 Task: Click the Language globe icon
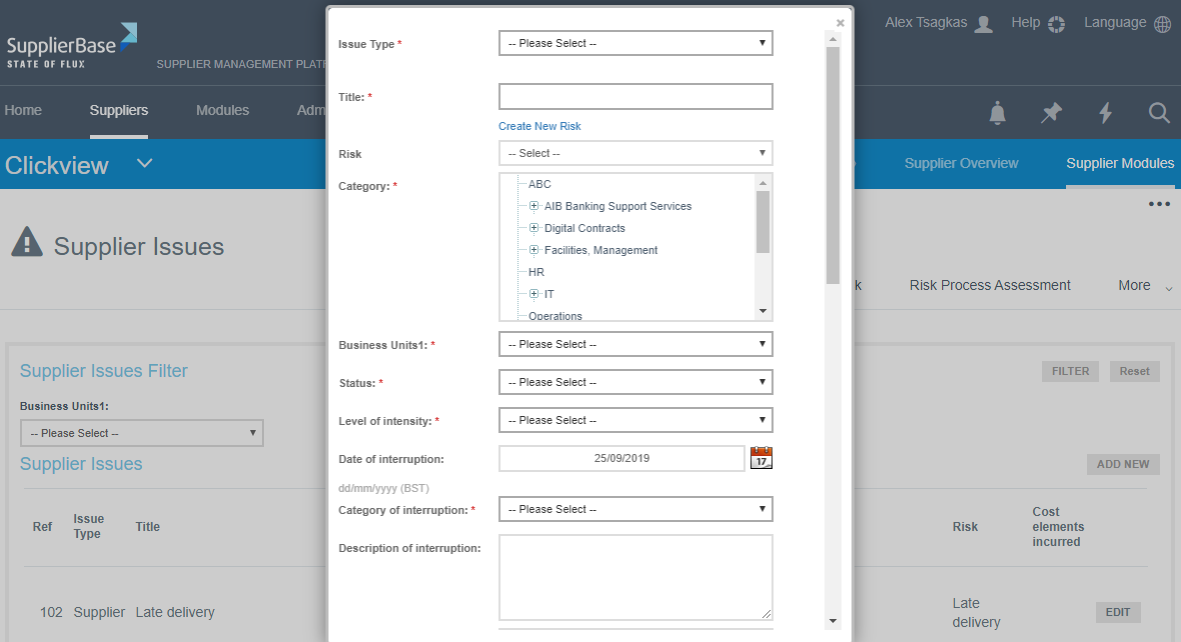point(1162,24)
